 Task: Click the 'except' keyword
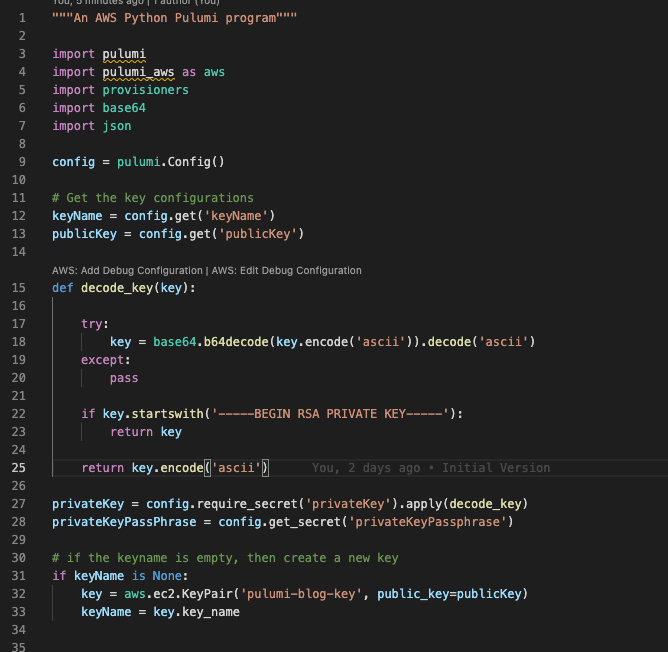tap(102, 360)
